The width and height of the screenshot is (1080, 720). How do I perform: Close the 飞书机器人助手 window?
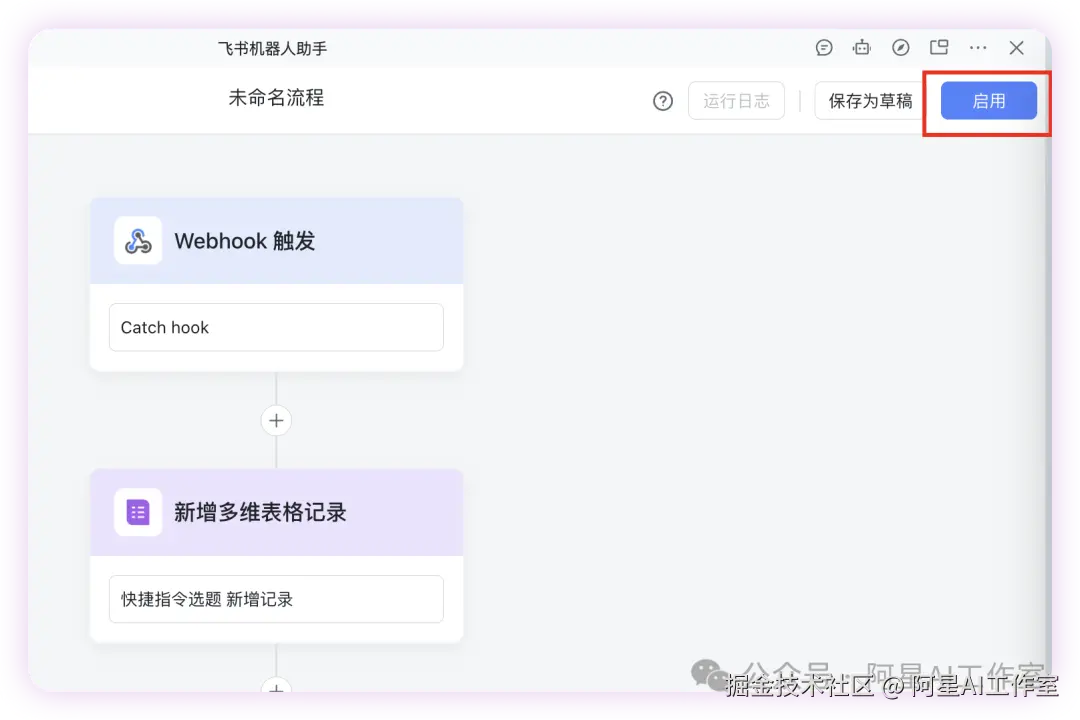pyautogui.click(x=1017, y=47)
